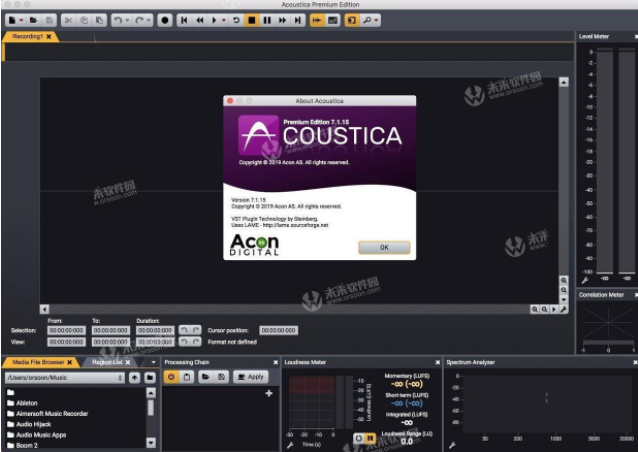This screenshot has width=638, height=452.
Task: Toggle the highlighted triple-arrow toolbar button
Action: 317,20
